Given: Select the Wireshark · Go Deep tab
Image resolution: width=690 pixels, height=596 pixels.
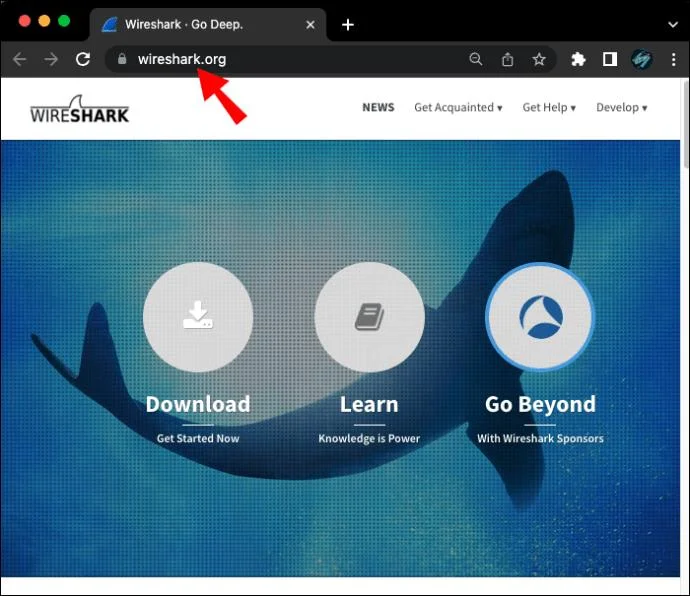Looking at the screenshot, I should coord(208,25).
